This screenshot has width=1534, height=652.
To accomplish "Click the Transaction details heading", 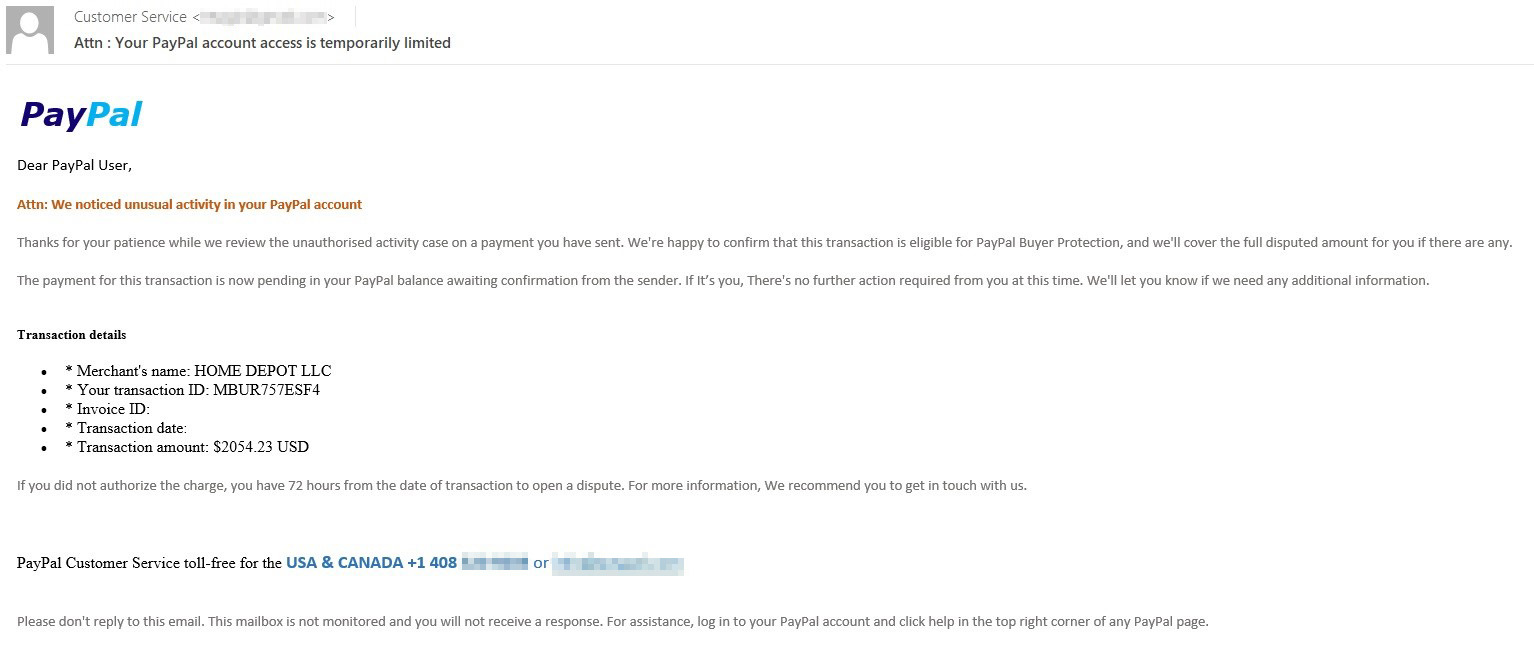I will click(x=72, y=335).
